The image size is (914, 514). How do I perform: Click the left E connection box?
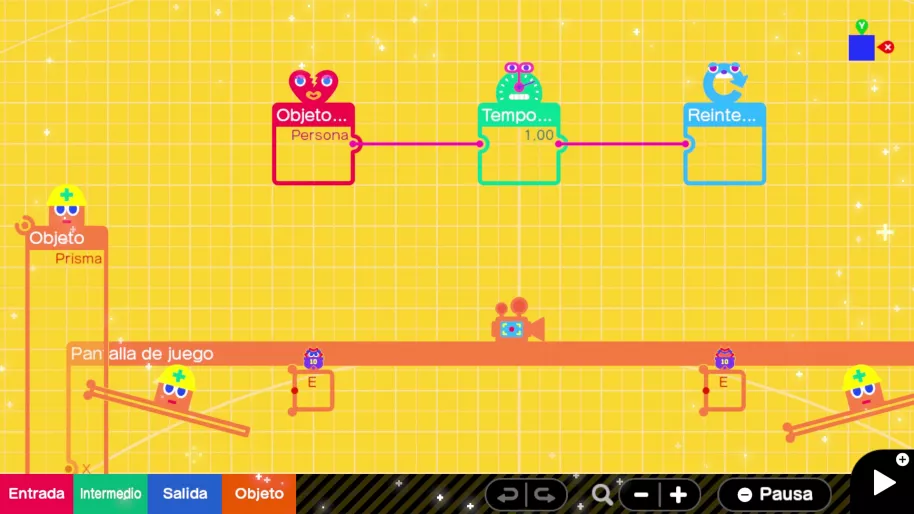pos(312,389)
